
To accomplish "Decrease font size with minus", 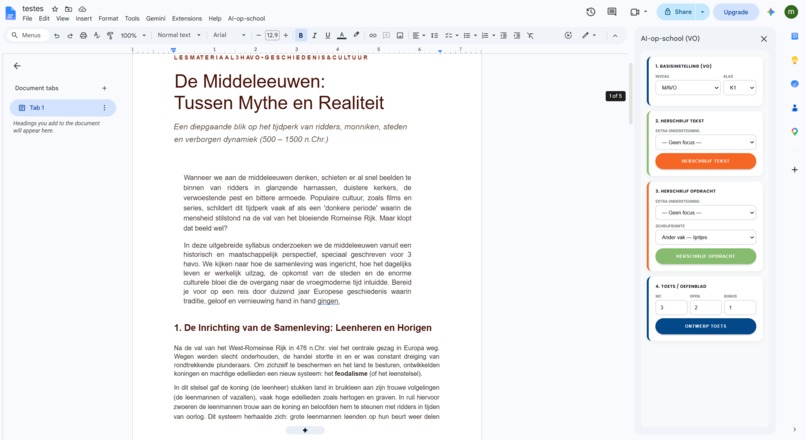I will pos(259,35).
